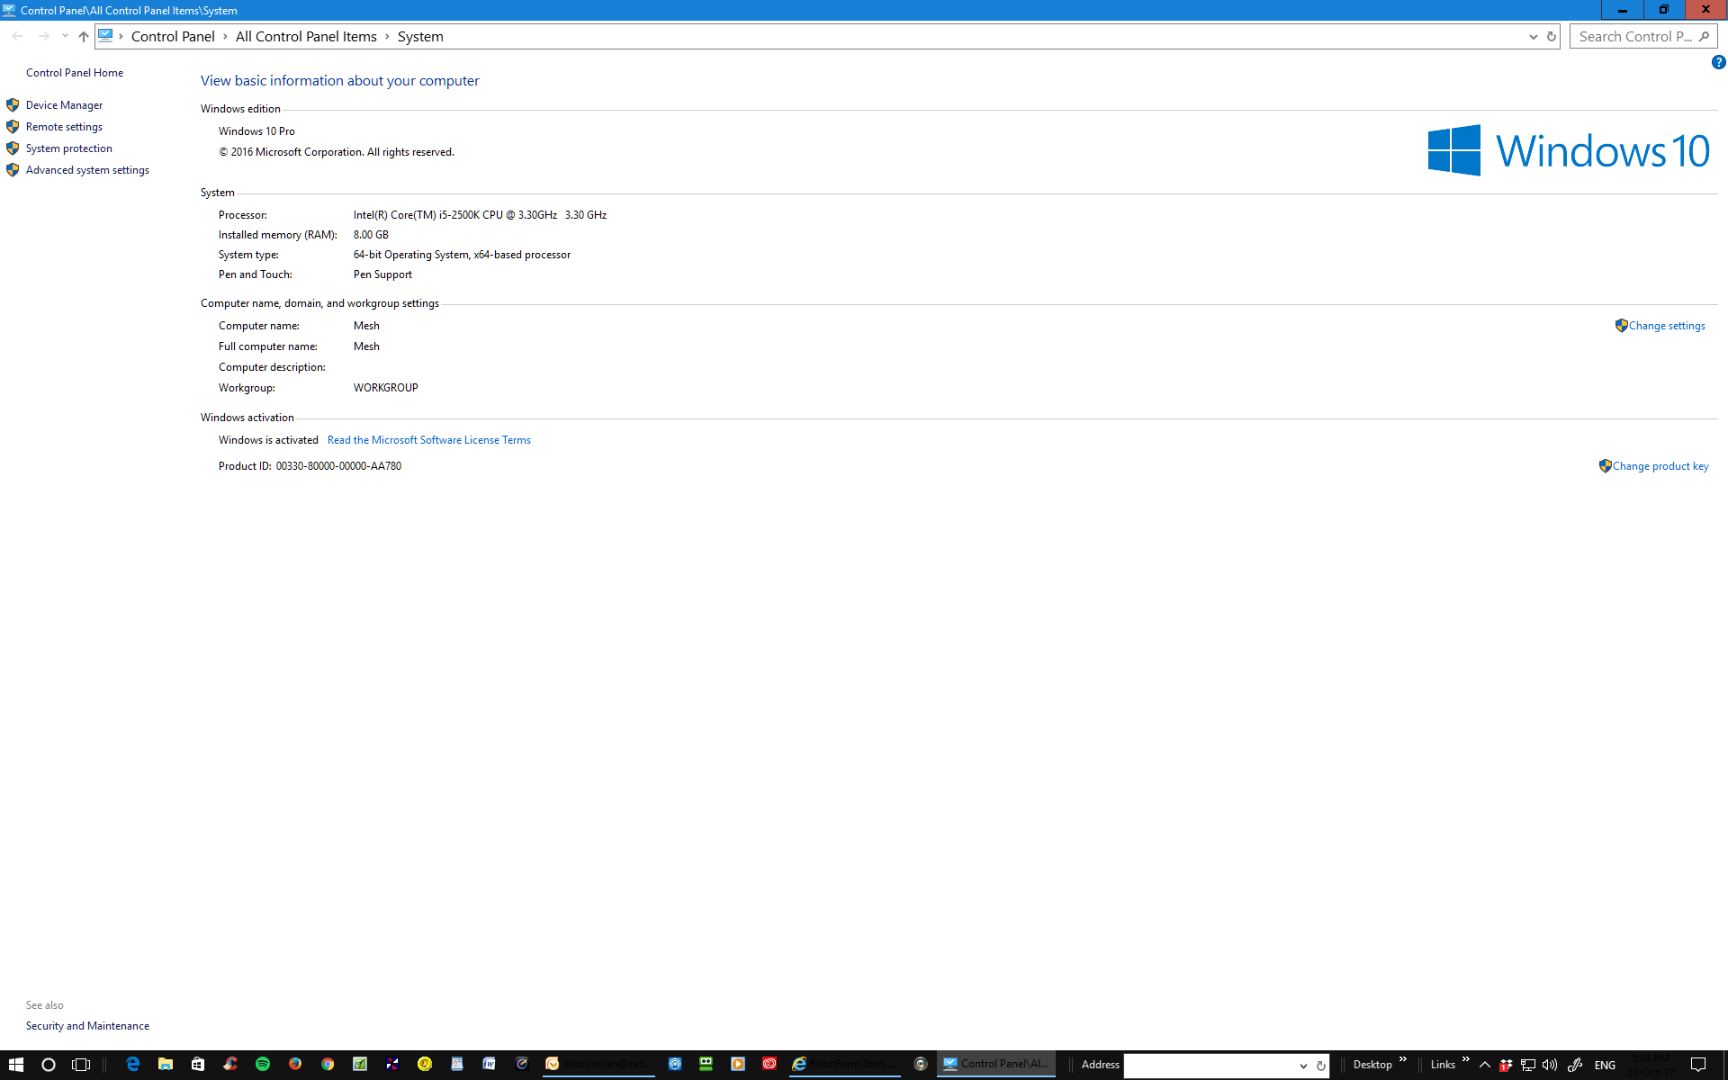
Task: Launch Spotify from the taskbar
Action: (262, 1064)
